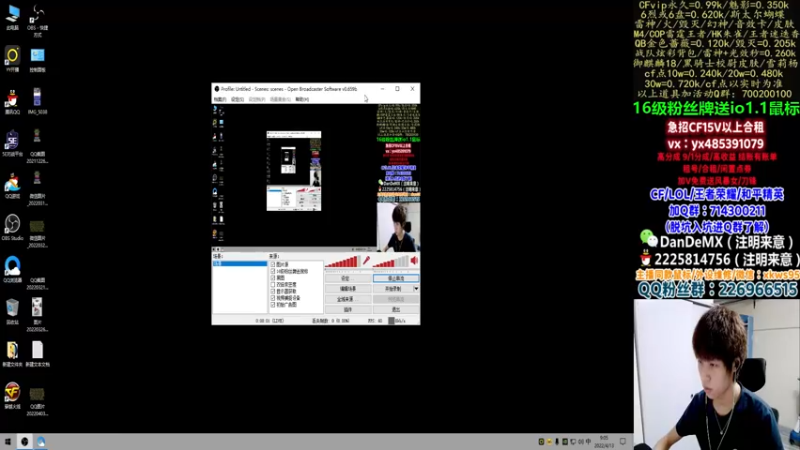Enable the unchecked fourth source checkbox

pyautogui.click(x=272, y=285)
